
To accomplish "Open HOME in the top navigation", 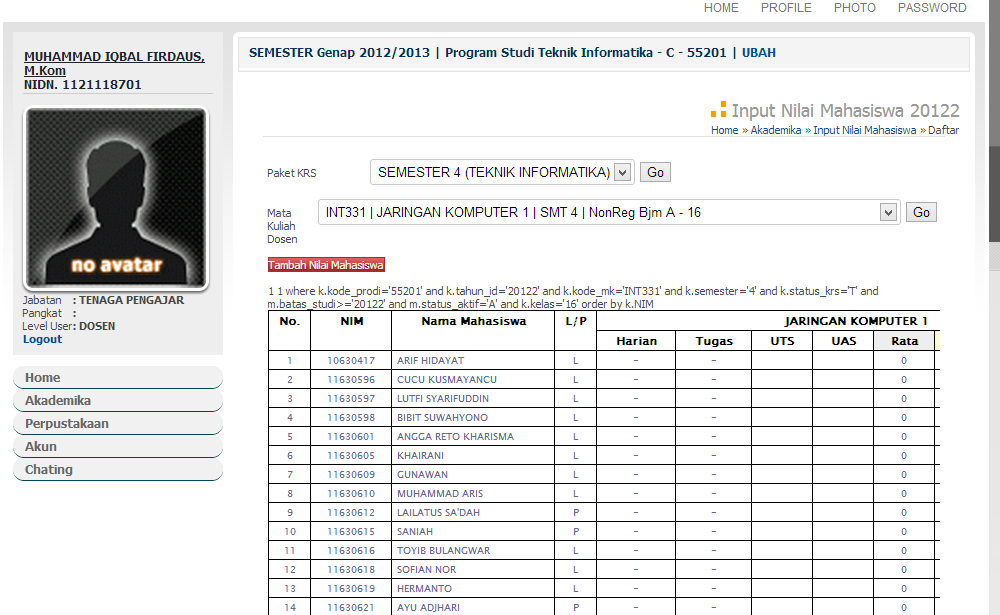I will pyautogui.click(x=721, y=8).
